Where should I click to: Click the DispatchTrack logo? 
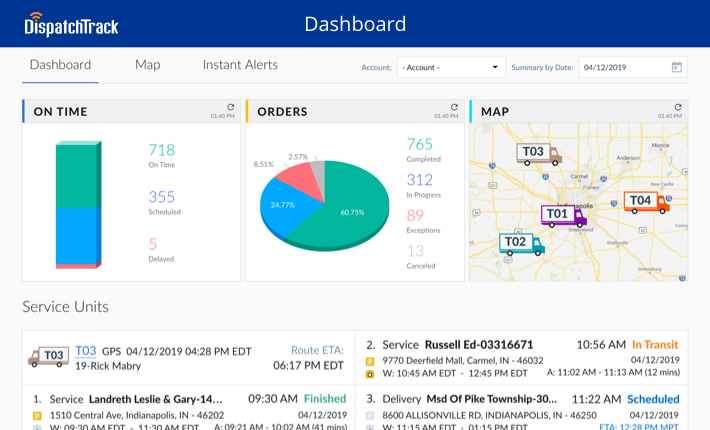(73, 23)
